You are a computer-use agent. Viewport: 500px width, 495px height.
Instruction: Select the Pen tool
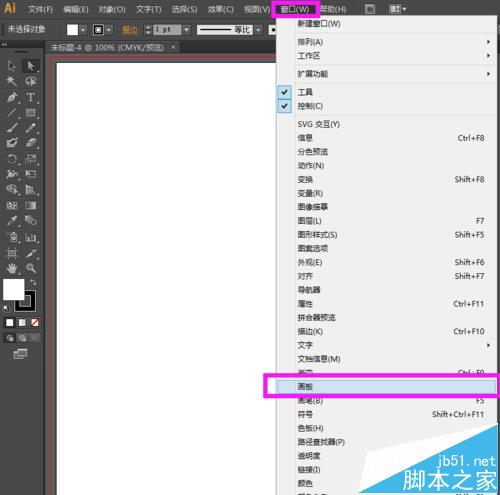pyautogui.click(x=12, y=97)
